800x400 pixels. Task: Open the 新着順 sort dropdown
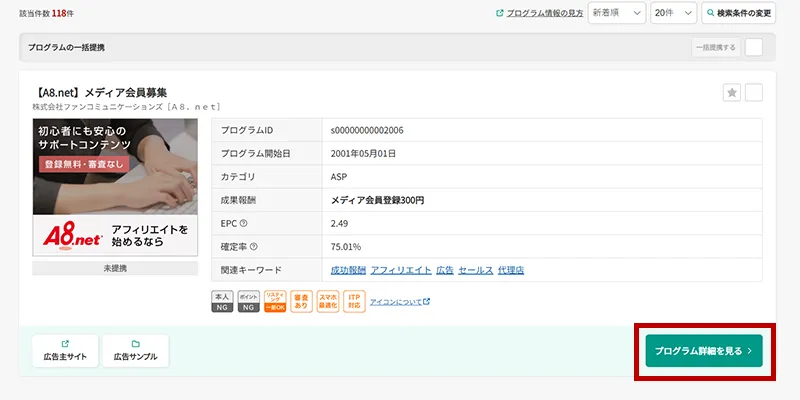pyautogui.click(x=617, y=13)
